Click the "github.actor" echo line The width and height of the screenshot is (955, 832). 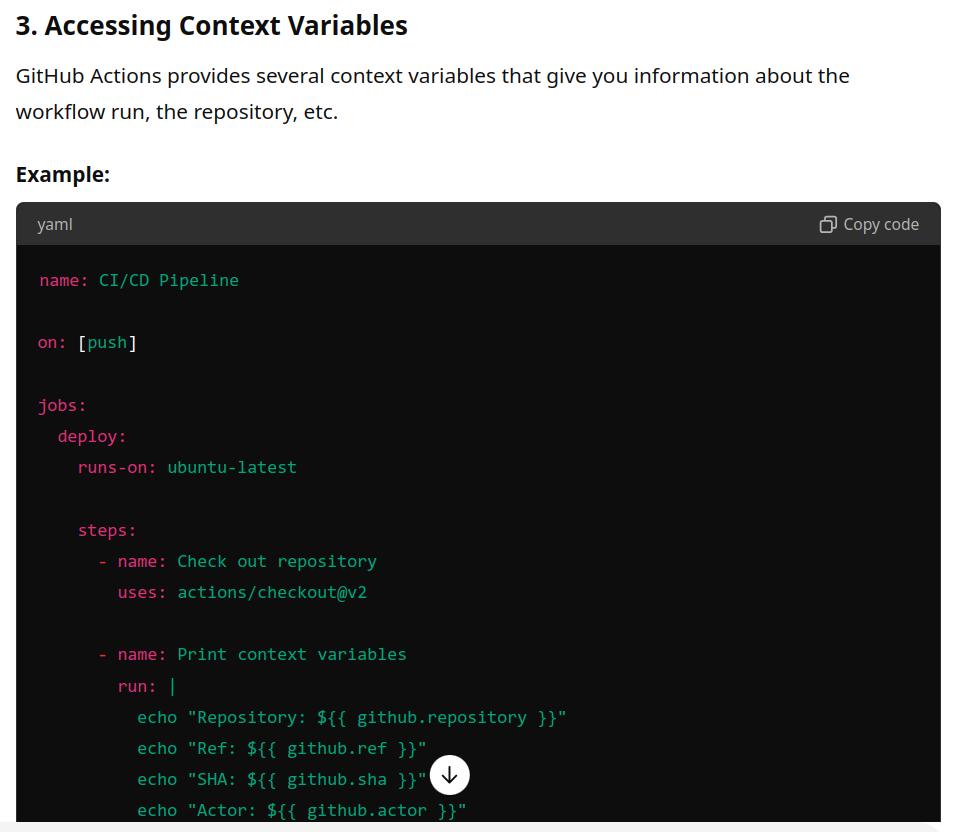coord(302,810)
